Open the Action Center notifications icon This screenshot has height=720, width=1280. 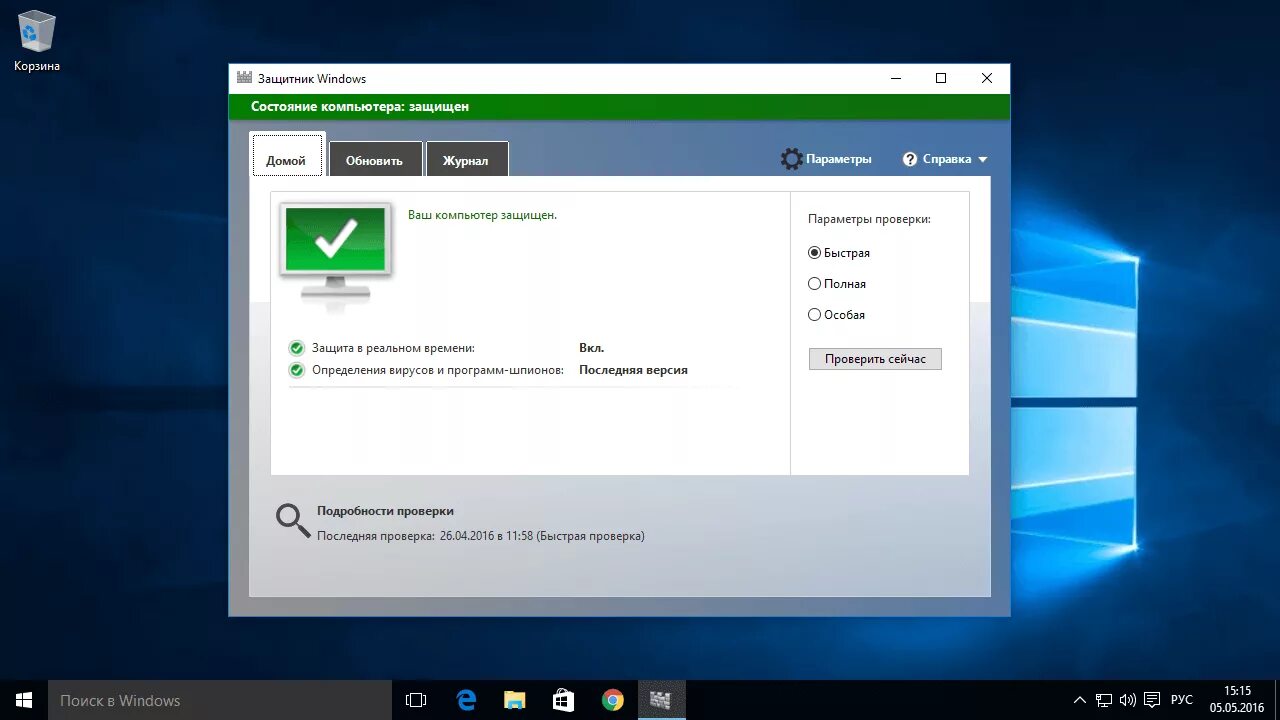(1152, 700)
